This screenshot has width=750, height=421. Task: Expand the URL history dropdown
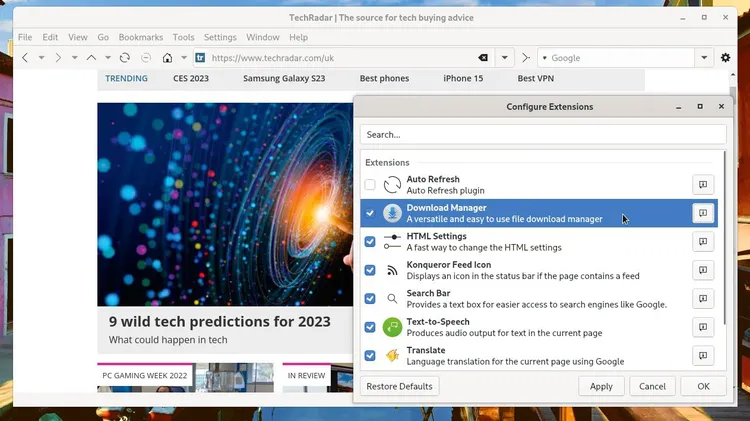pyautogui.click(x=505, y=58)
